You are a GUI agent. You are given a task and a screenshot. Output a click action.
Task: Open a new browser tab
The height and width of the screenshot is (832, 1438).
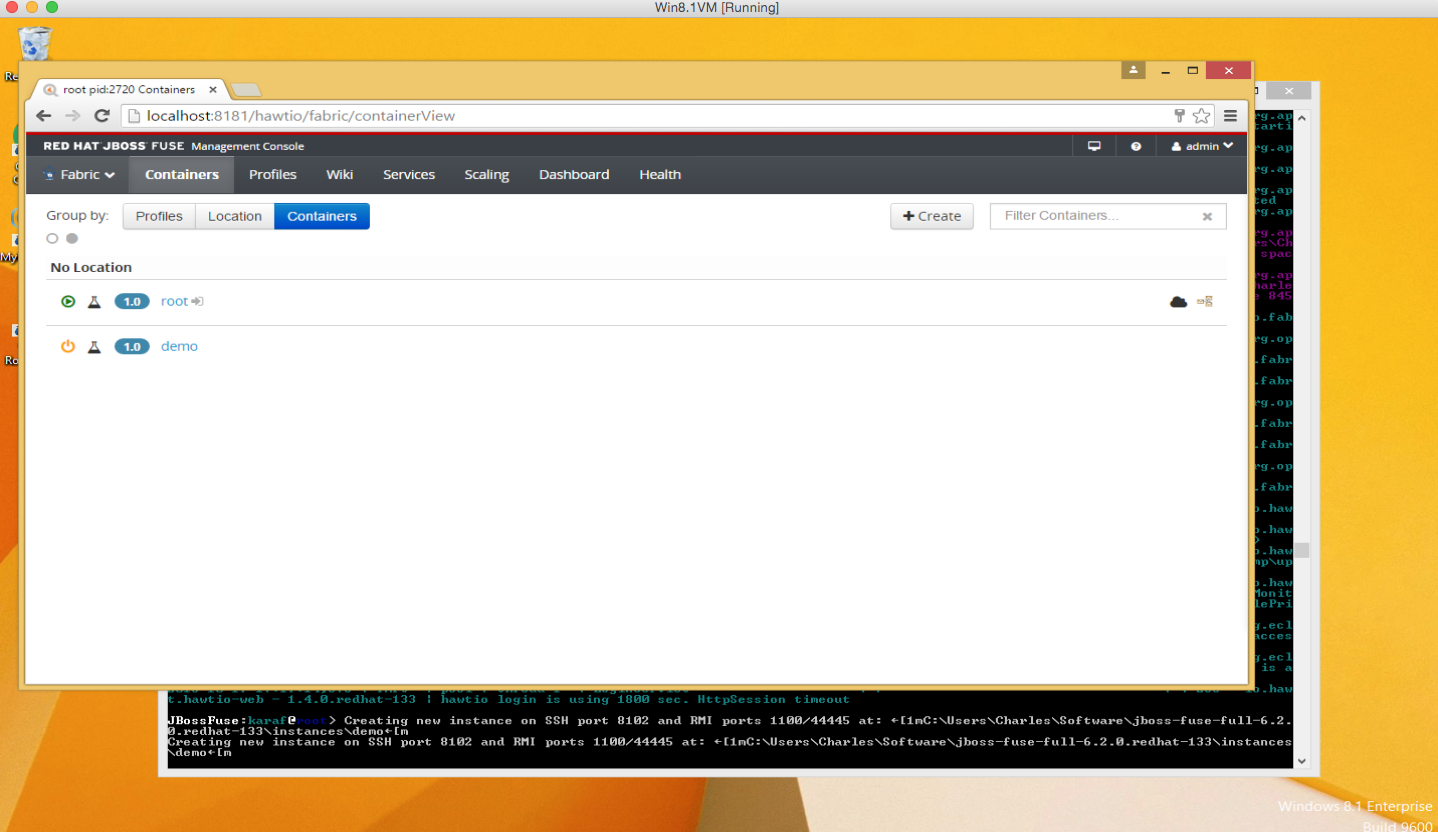click(x=246, y=90)
